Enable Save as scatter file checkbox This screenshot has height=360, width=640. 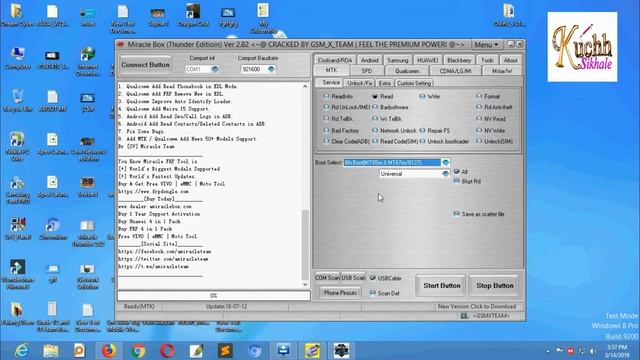pos(457,214)
